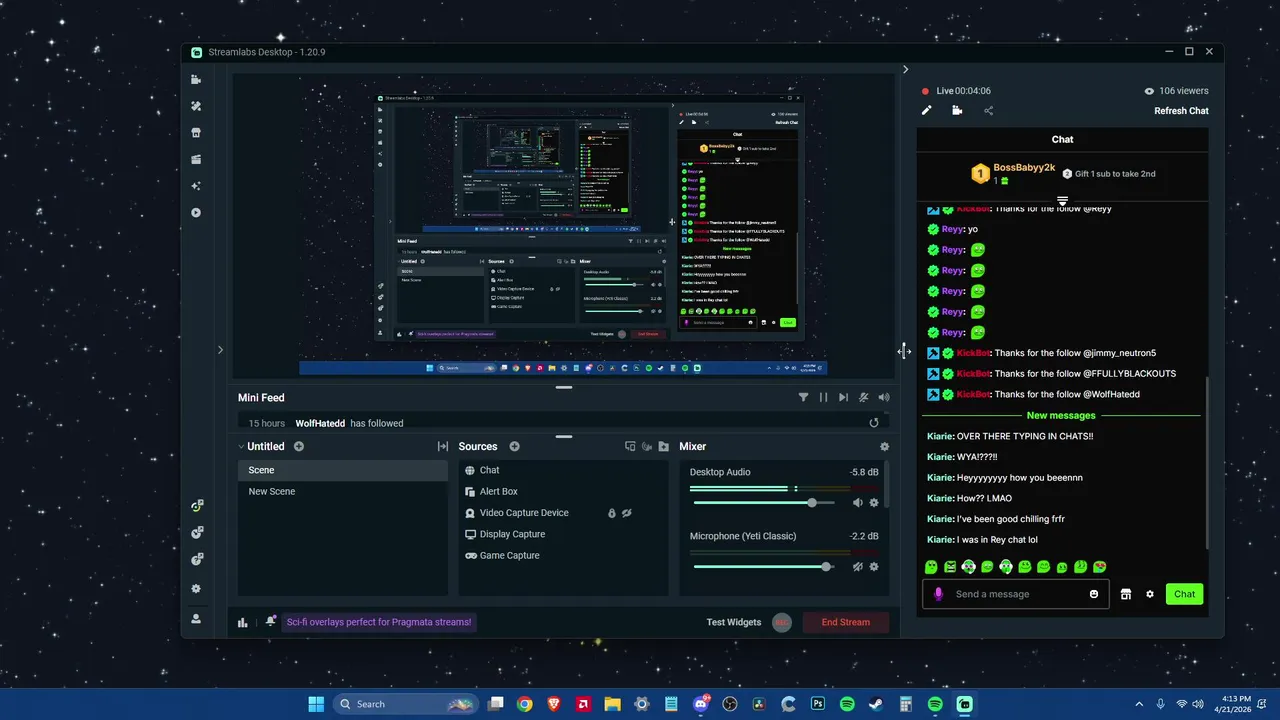This screenshot has width=1280, height=720.
Task: Toggle studio mode icon in Sources header
Action: pyautogui.click(x=630, y=447)
